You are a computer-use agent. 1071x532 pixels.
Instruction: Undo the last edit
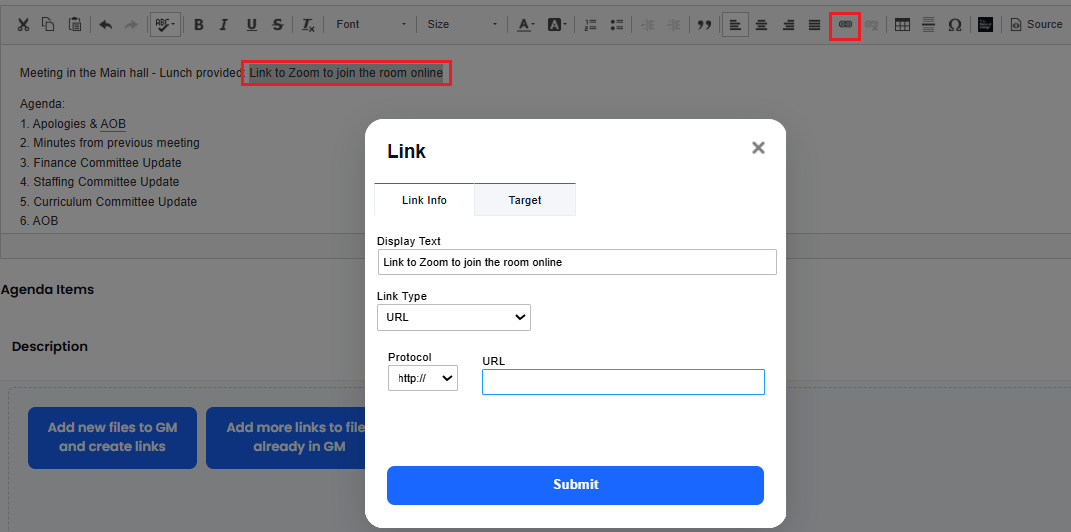(105, 25)
